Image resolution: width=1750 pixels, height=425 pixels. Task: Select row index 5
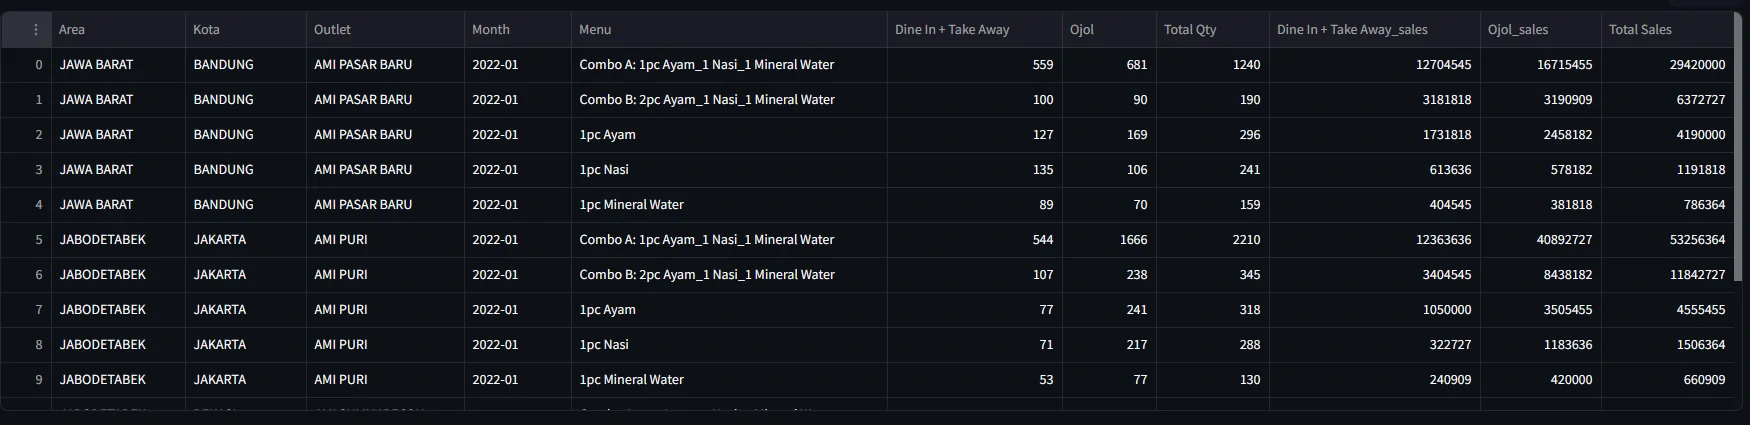tap(39, 240)
